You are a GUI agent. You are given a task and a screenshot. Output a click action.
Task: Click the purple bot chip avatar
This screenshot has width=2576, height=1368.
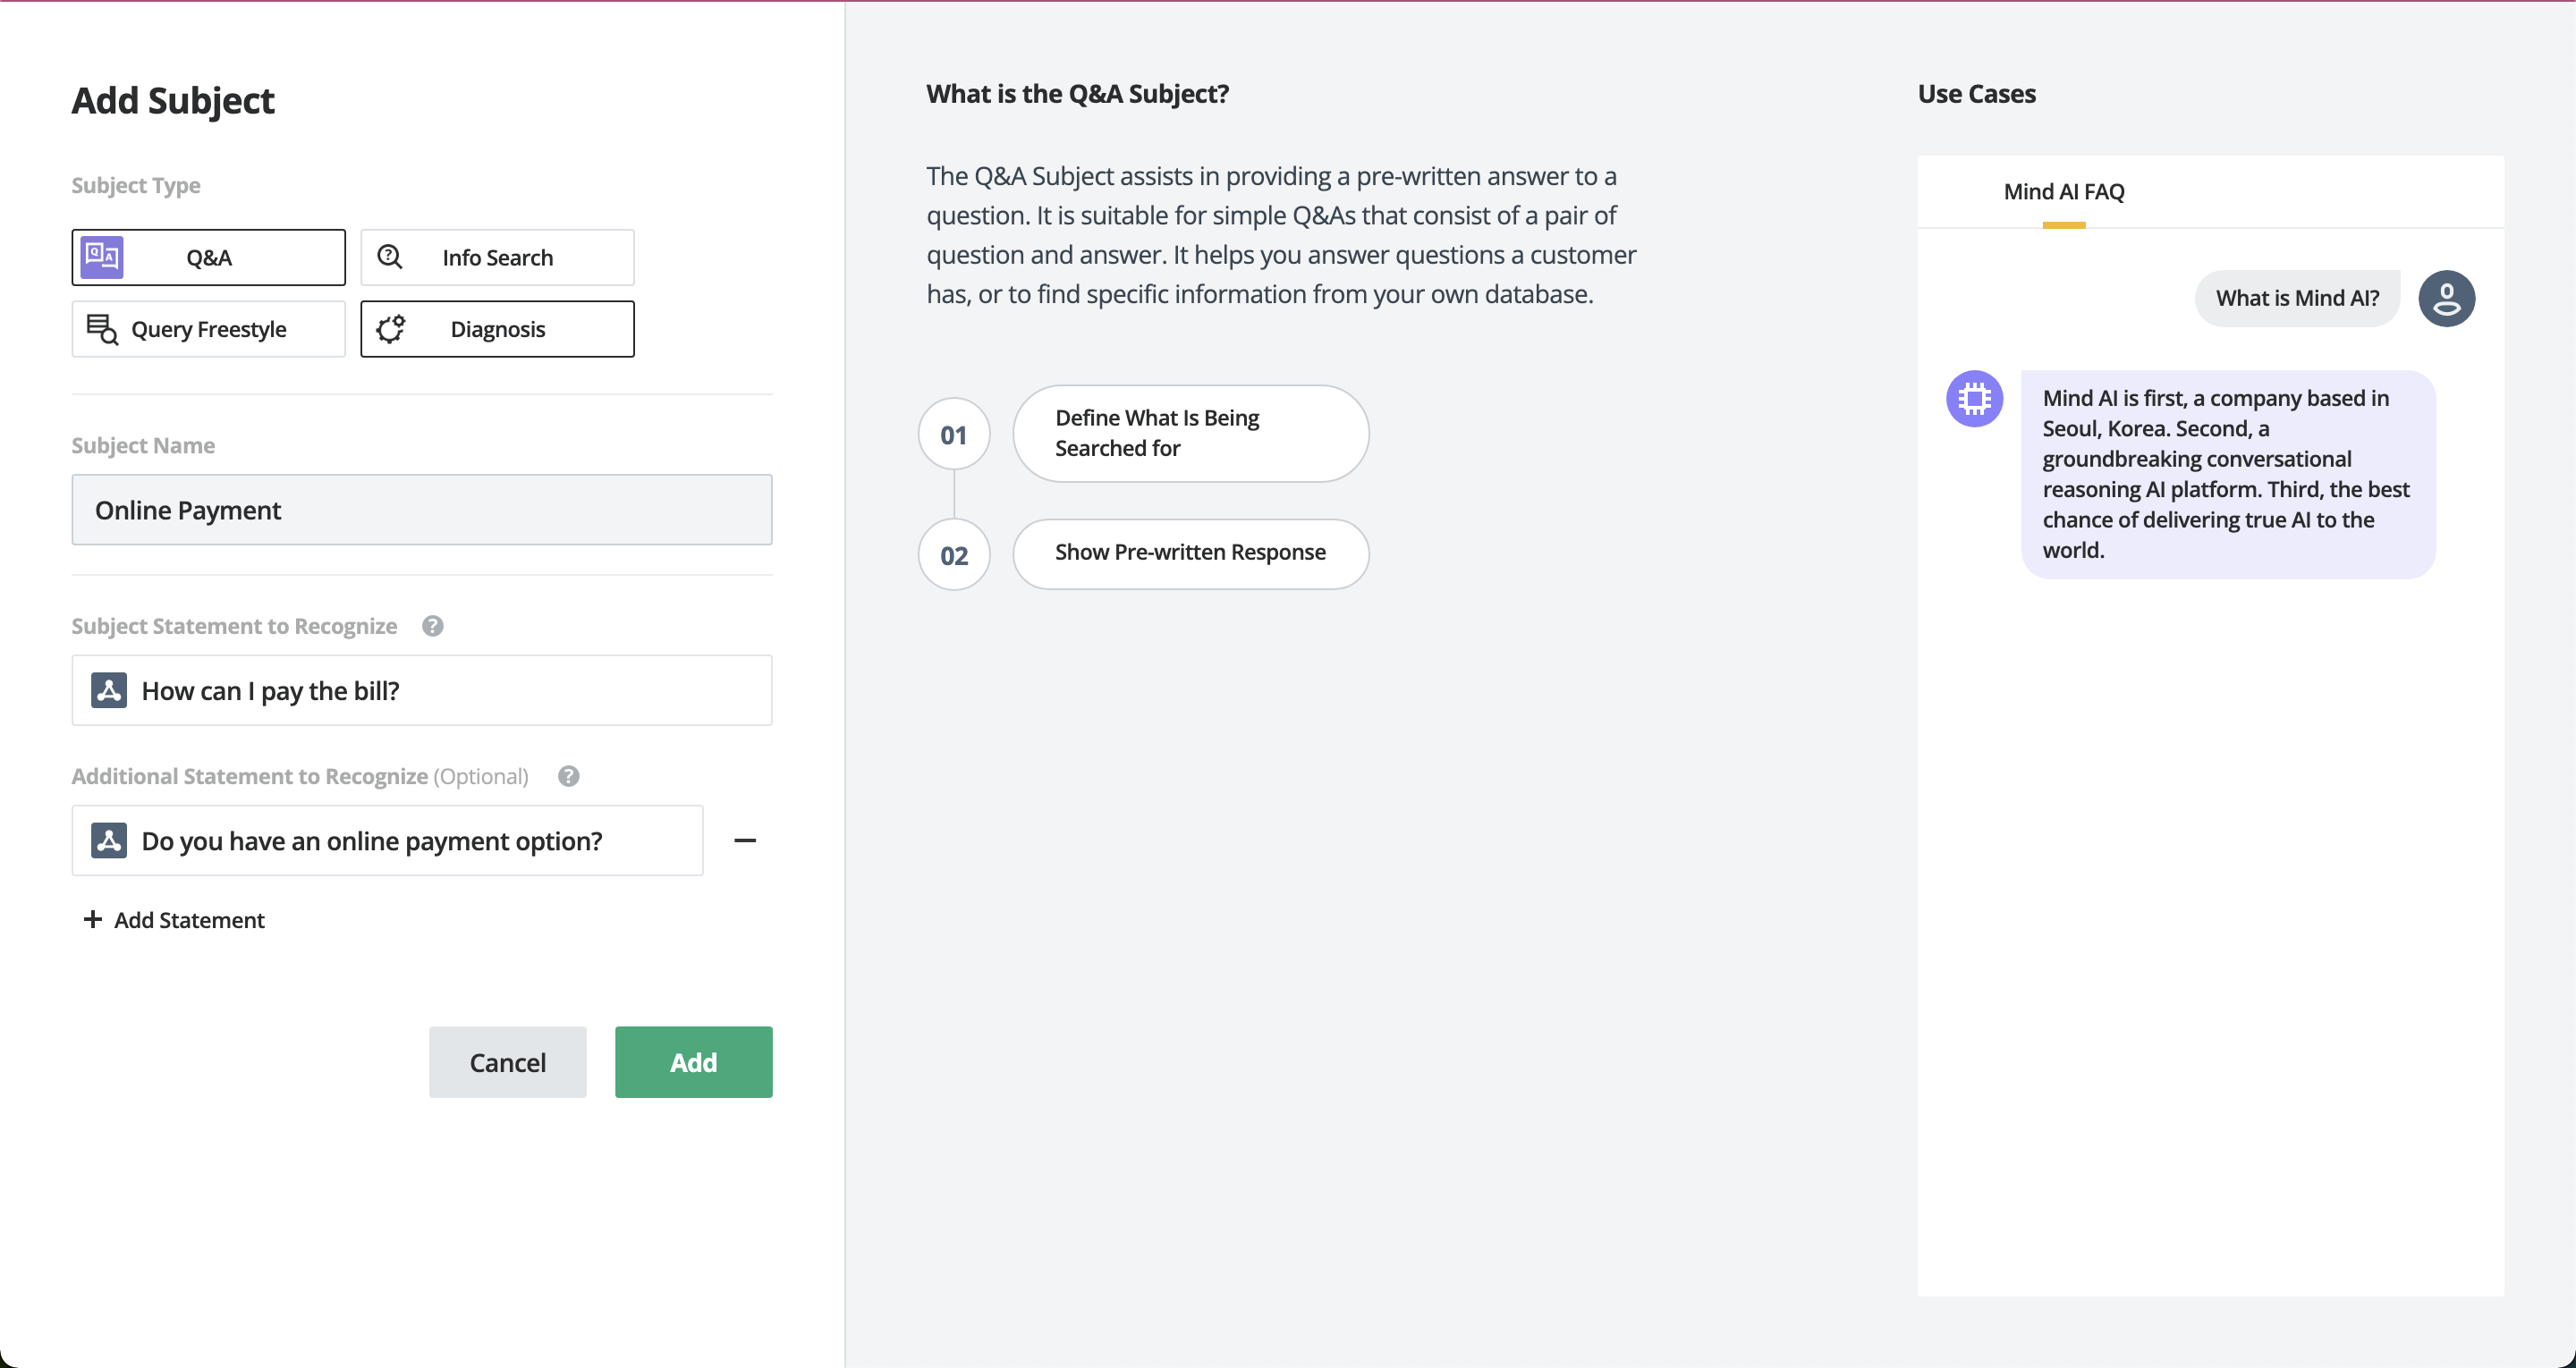1974,399
